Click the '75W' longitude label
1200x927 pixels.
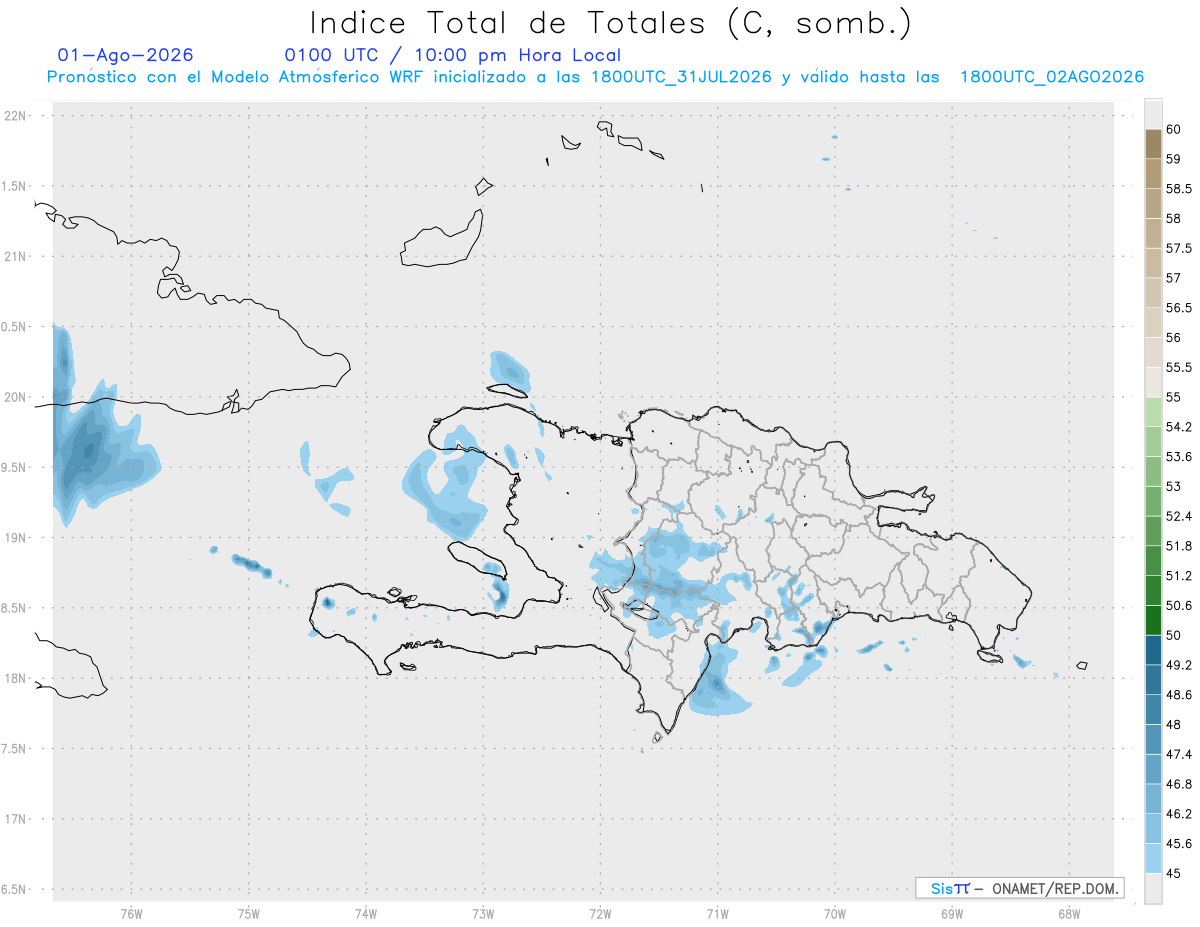pyautogui.click(x=249, y=914)
